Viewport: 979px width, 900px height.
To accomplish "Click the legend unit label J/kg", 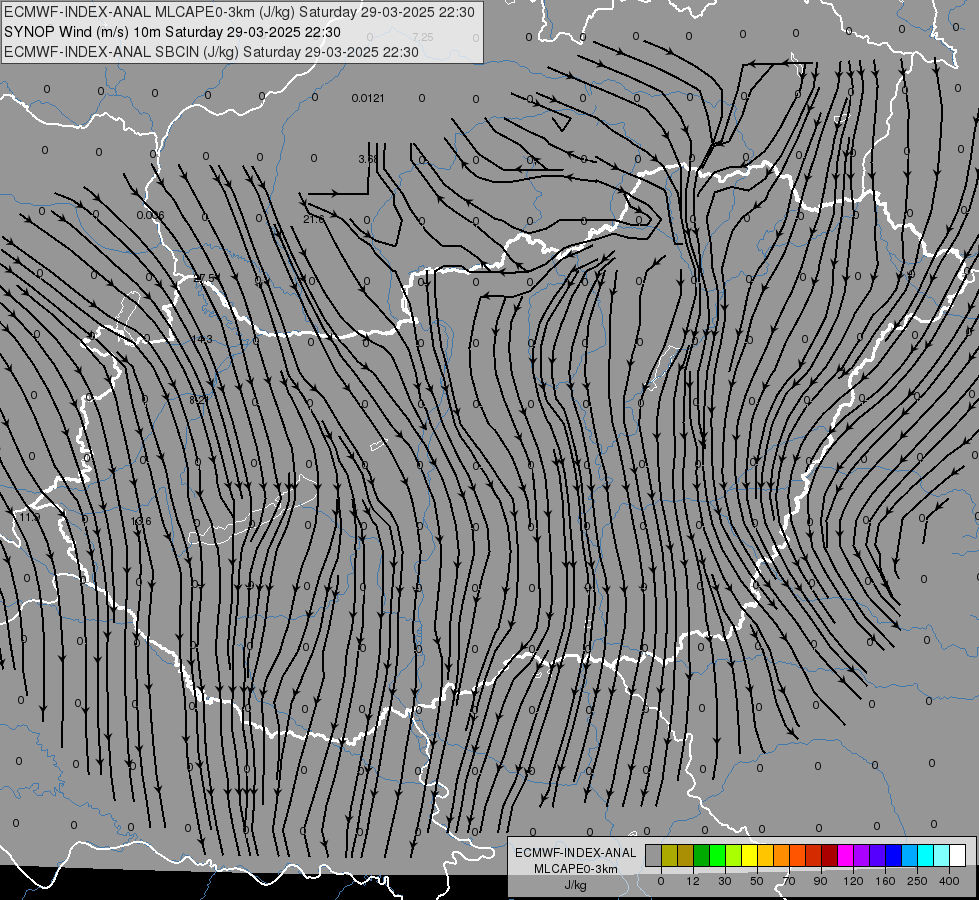I will coord(575,885).
